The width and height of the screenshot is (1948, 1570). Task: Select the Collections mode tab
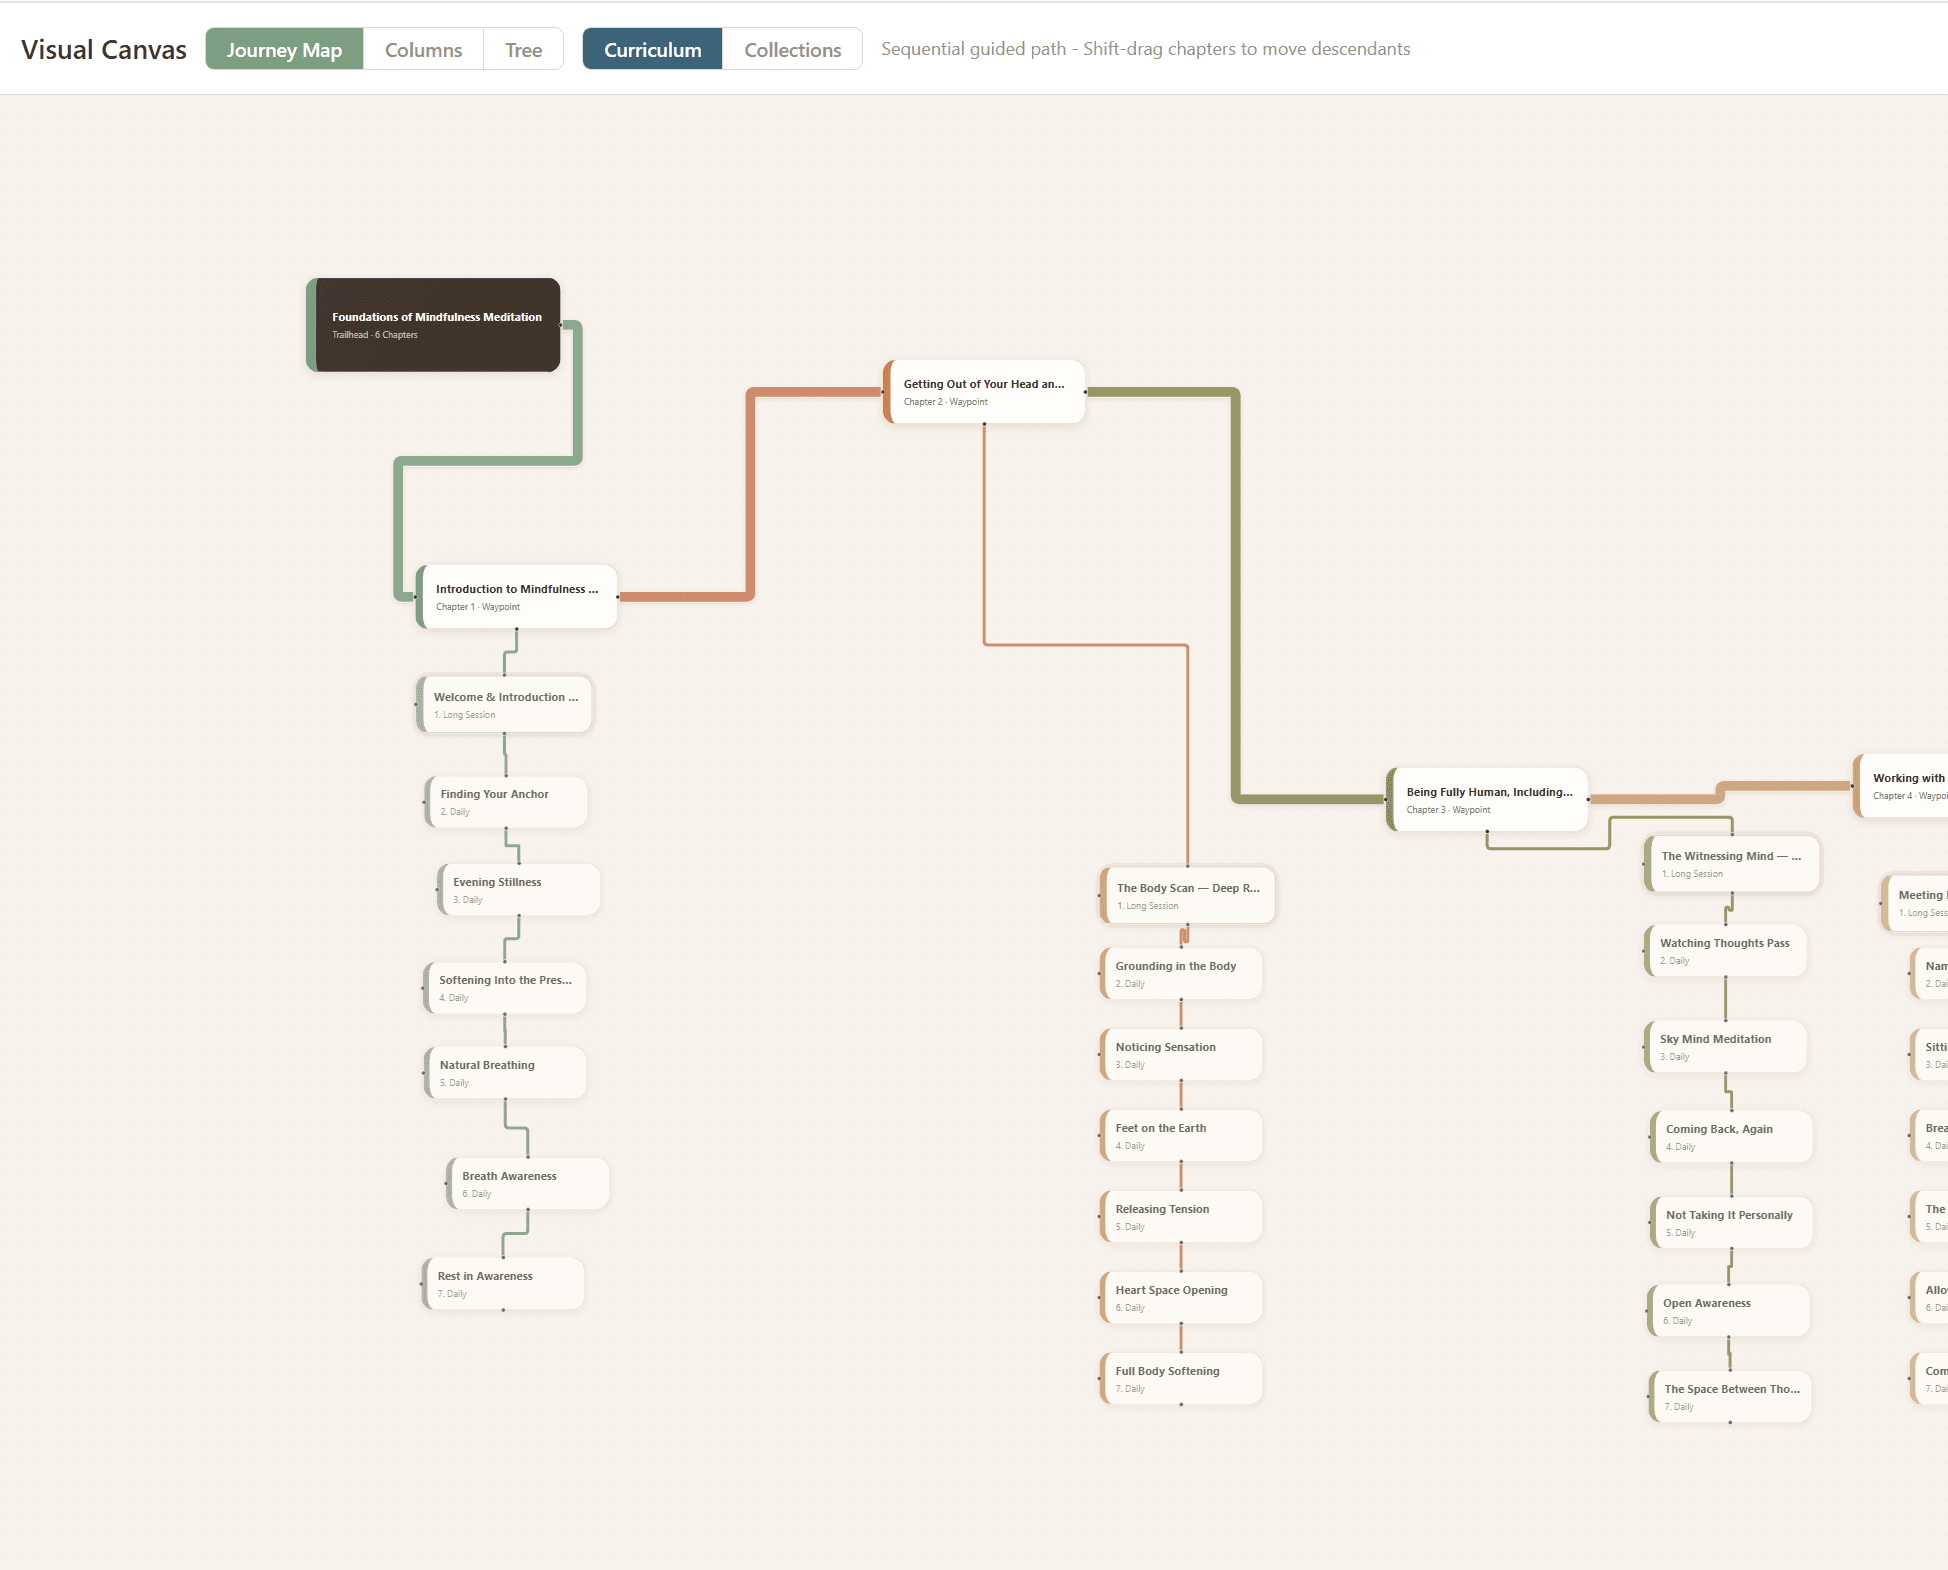792,50
